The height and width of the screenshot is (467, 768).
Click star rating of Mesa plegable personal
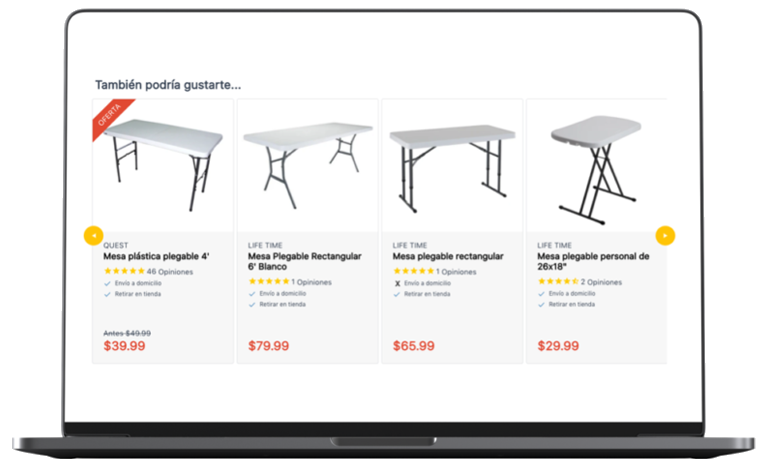[x=558, y=281]
